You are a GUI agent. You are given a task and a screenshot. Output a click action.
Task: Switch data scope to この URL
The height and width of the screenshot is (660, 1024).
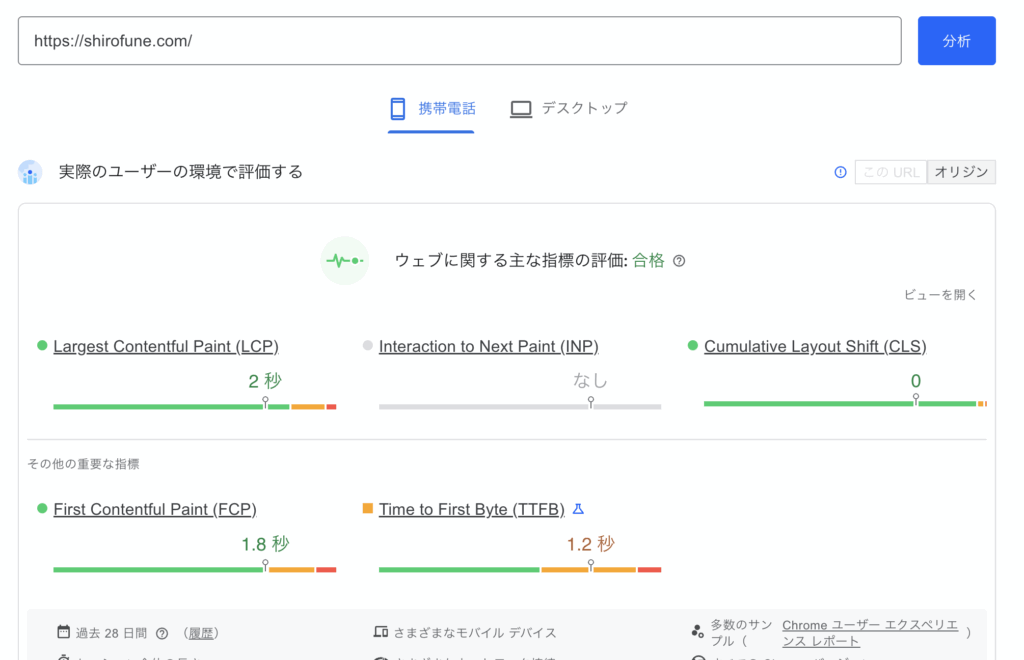(890, 172)
